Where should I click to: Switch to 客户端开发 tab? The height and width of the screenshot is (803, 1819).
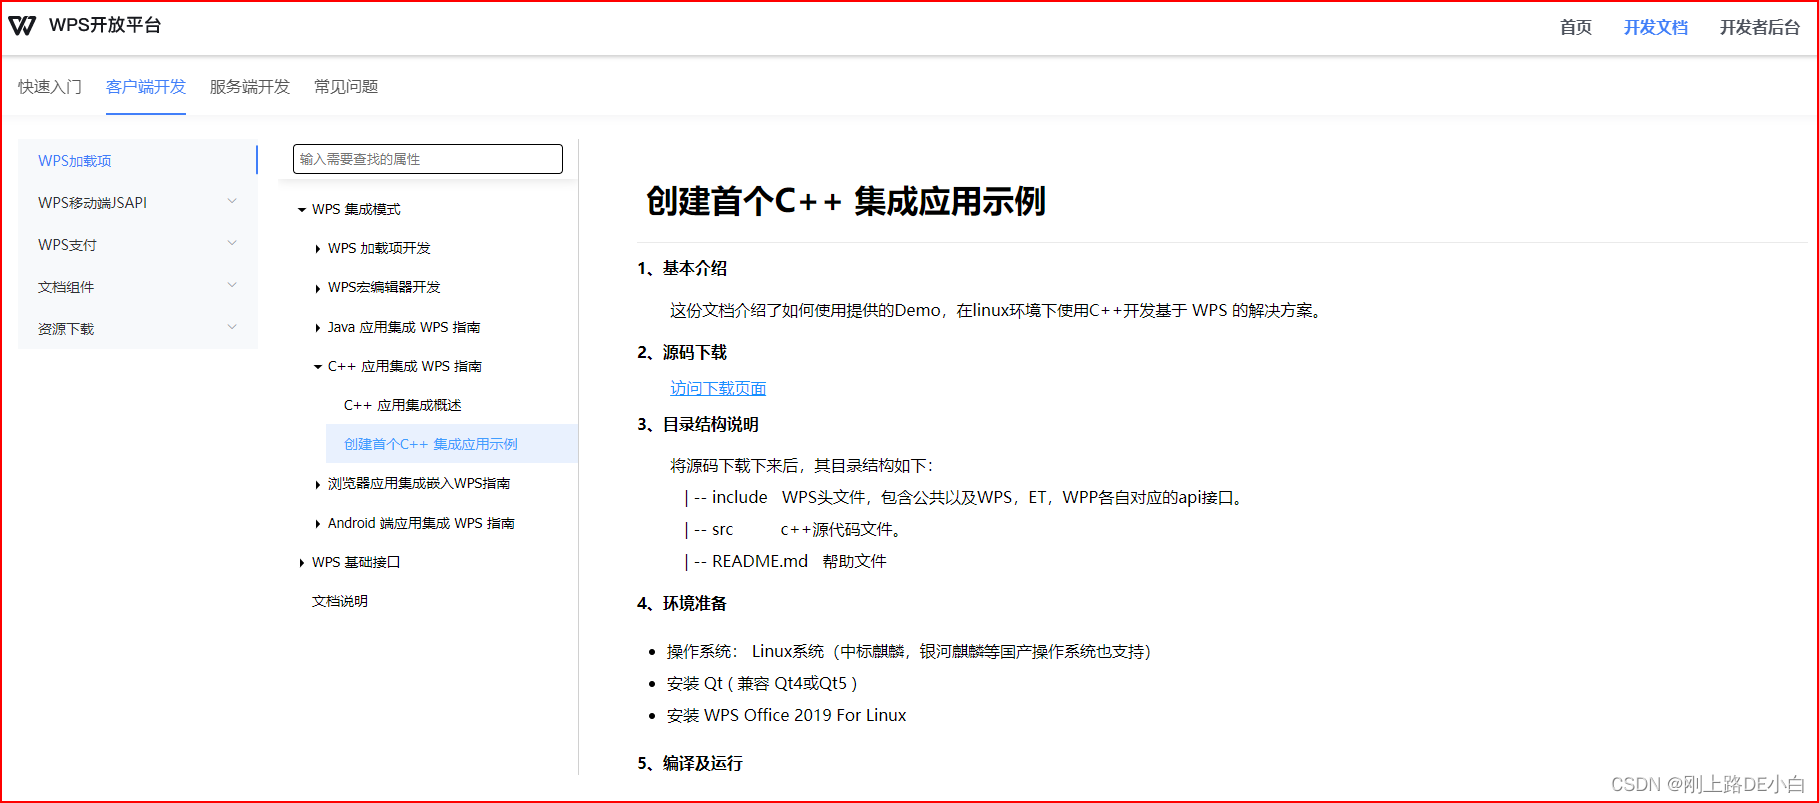coord(146,87)
